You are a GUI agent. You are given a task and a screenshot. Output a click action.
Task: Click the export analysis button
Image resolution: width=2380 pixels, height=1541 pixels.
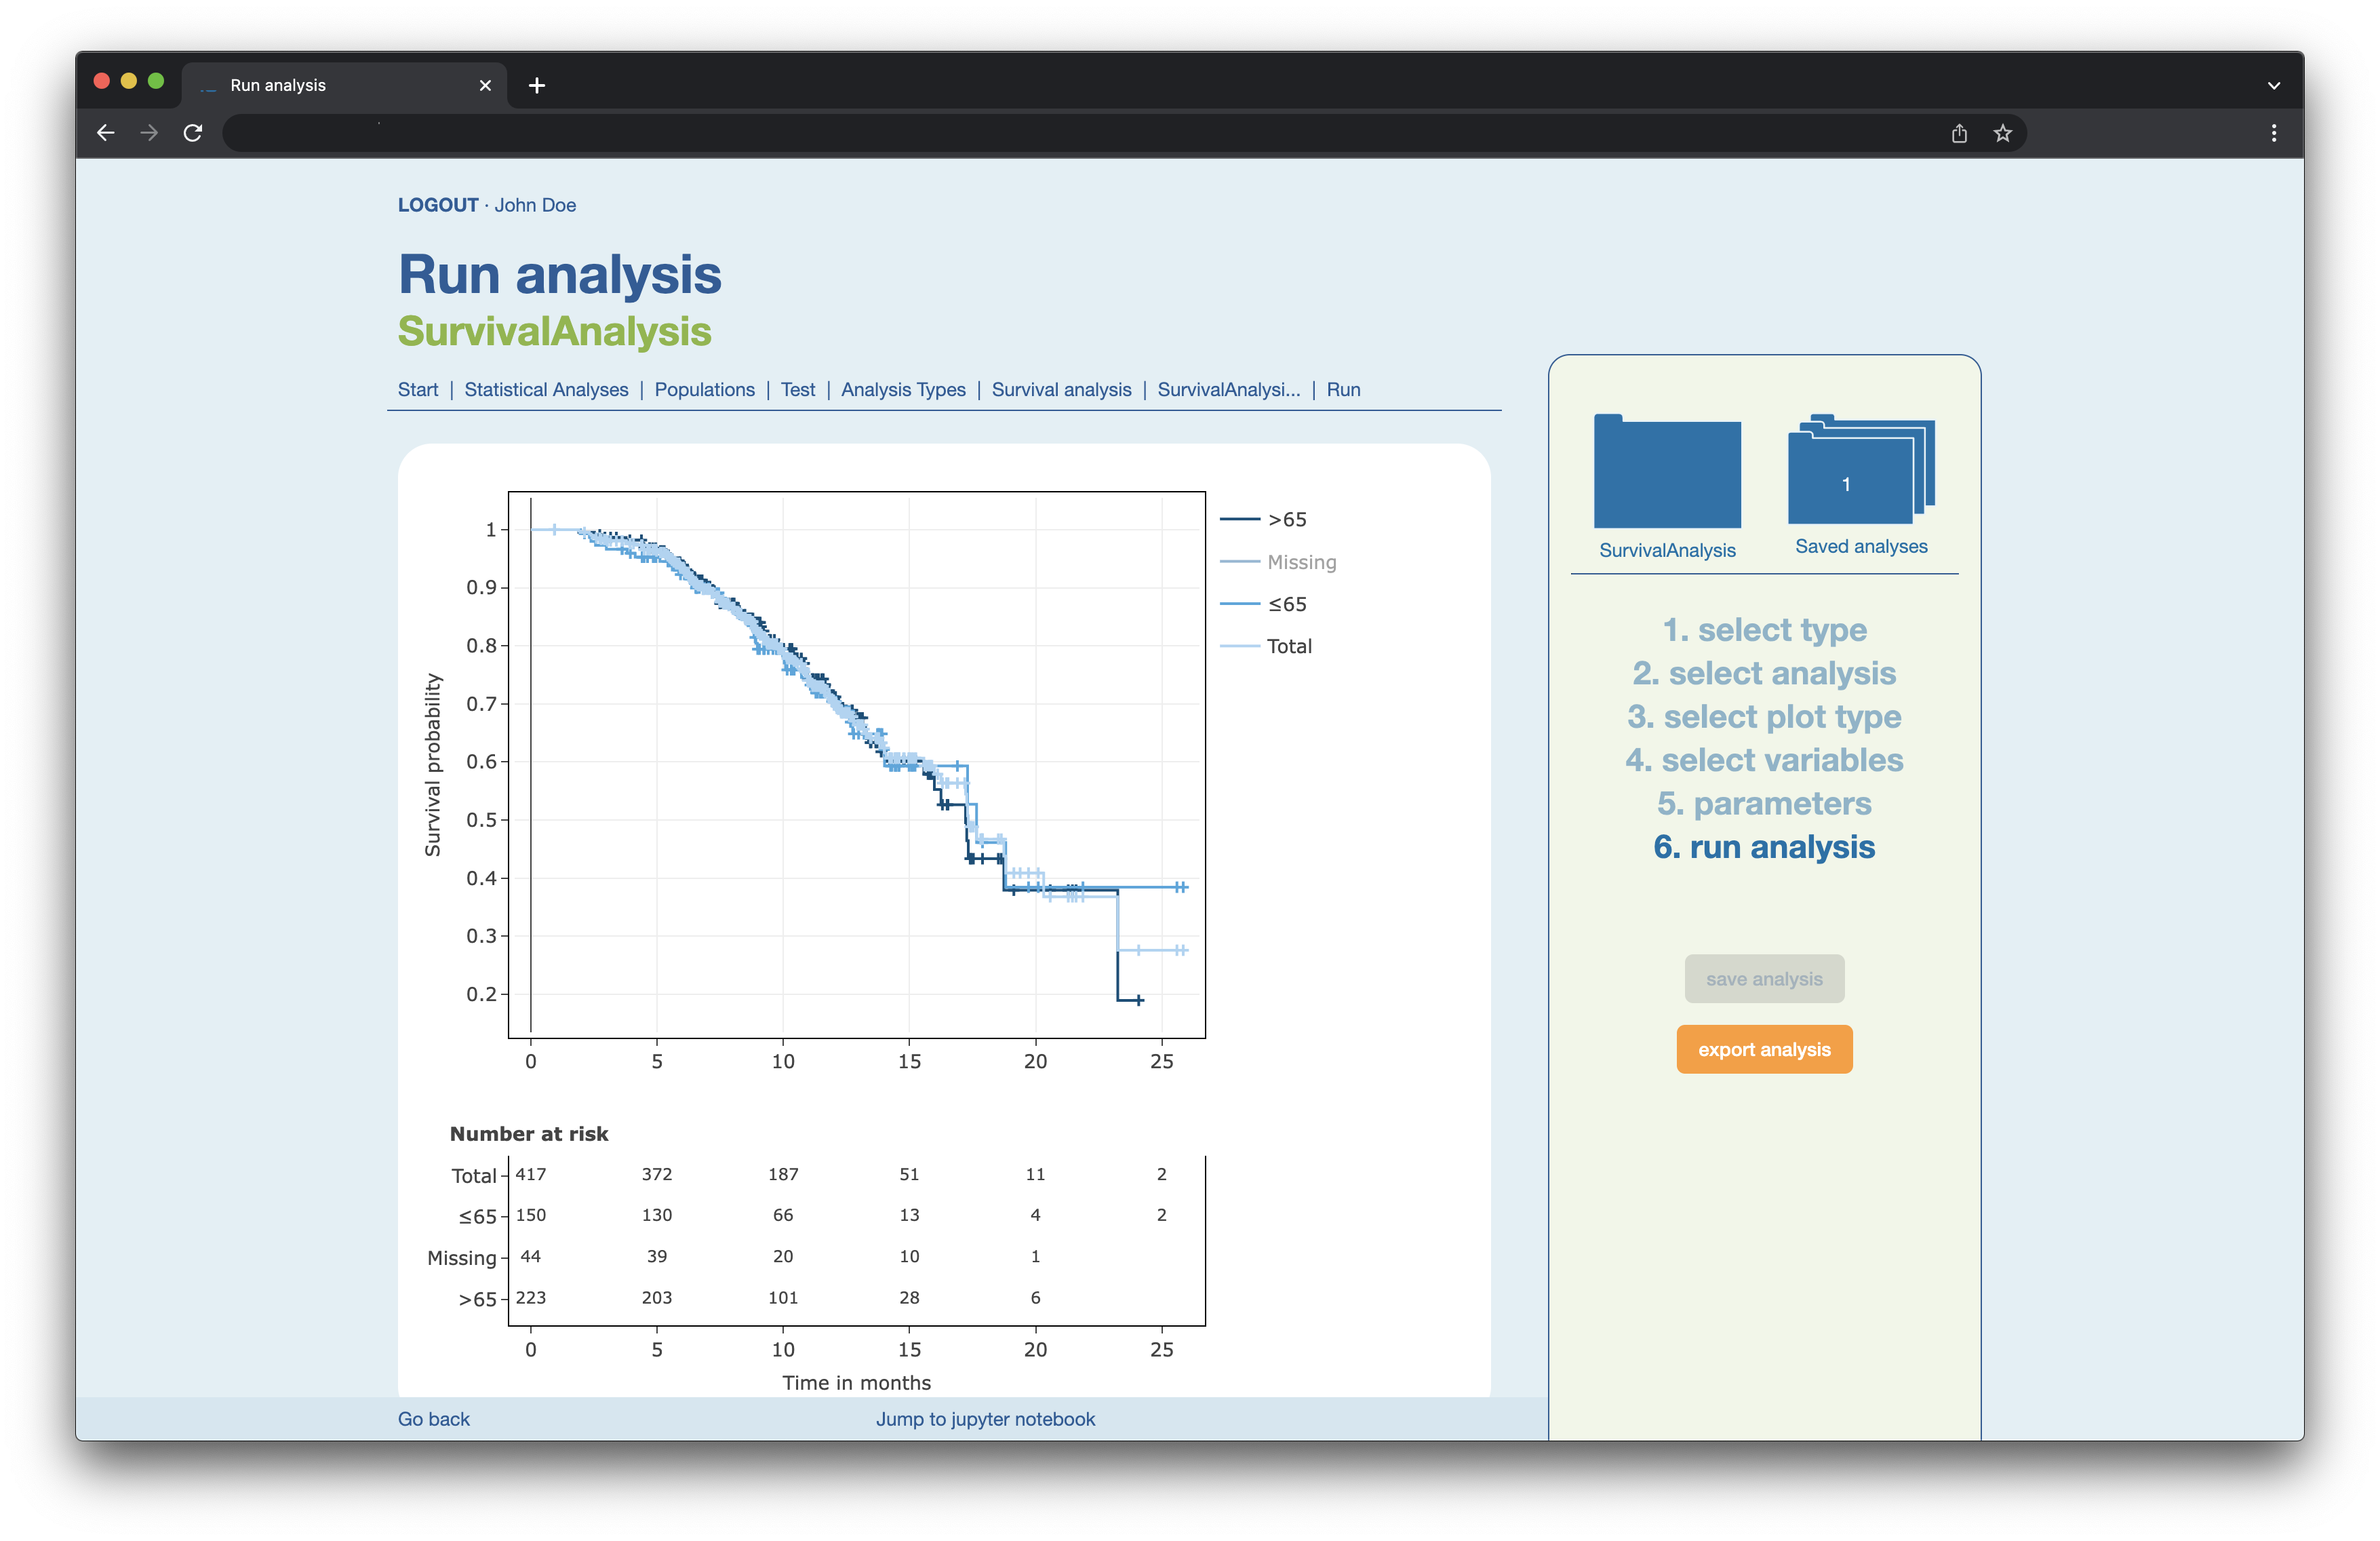click(1764, 1049)
